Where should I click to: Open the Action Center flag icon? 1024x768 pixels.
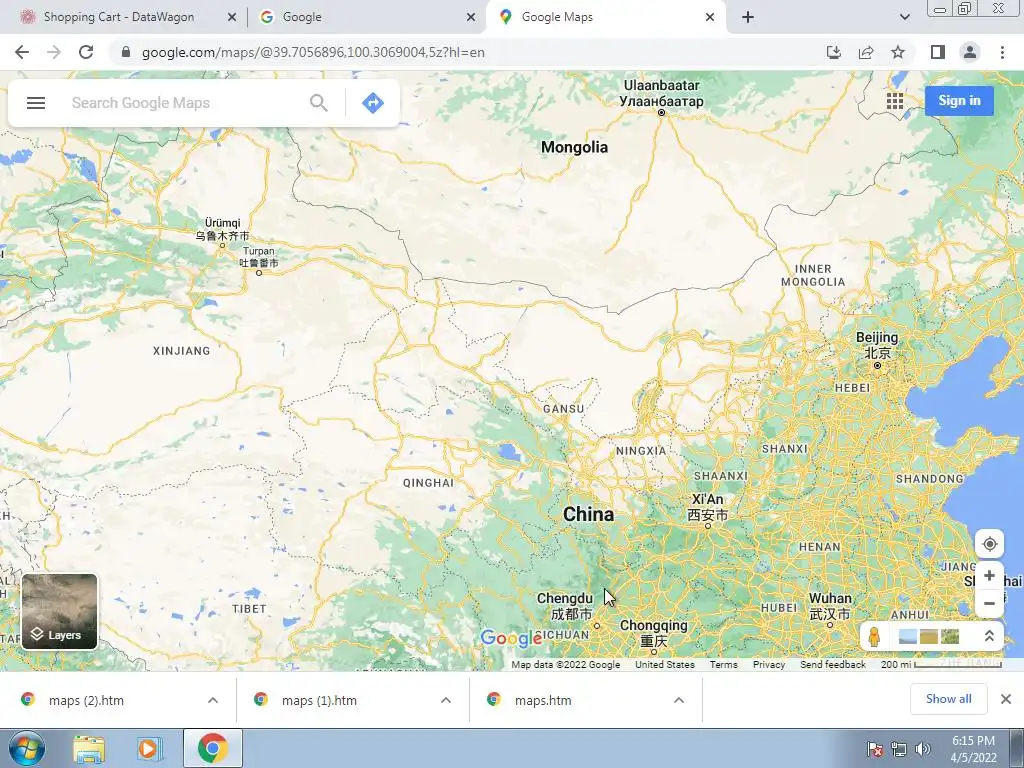(x=874, y=749)
